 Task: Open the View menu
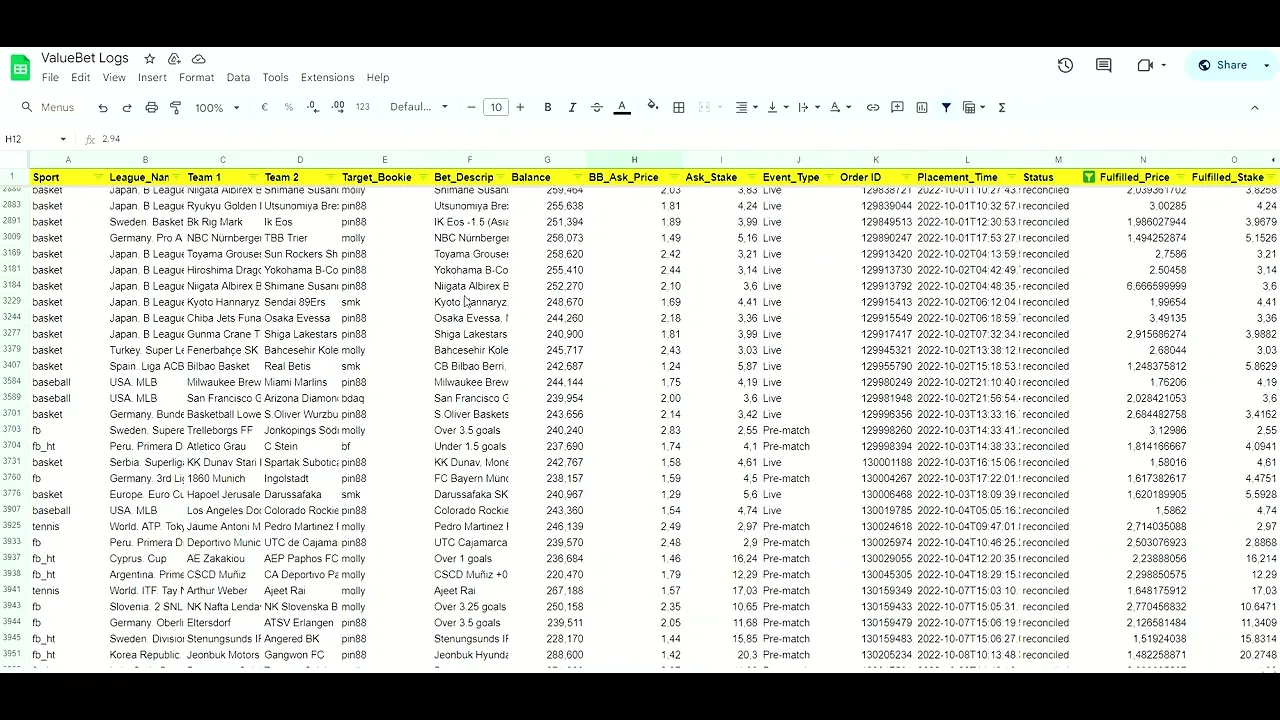(114, 77)
